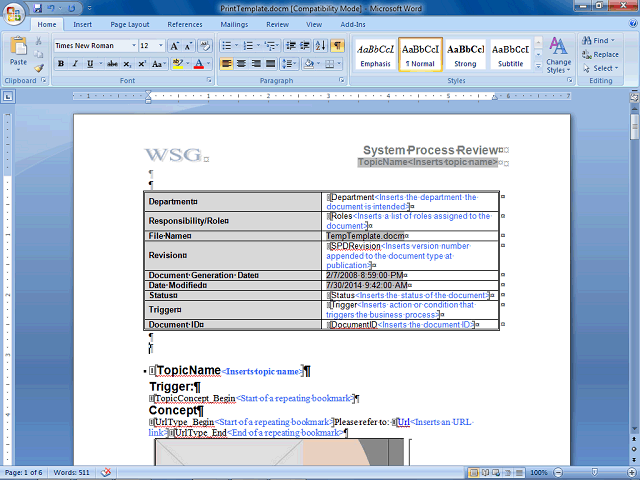Screen dimensions: 640x480
Task: Open the Page Layout tab
Action: point(130,24)
